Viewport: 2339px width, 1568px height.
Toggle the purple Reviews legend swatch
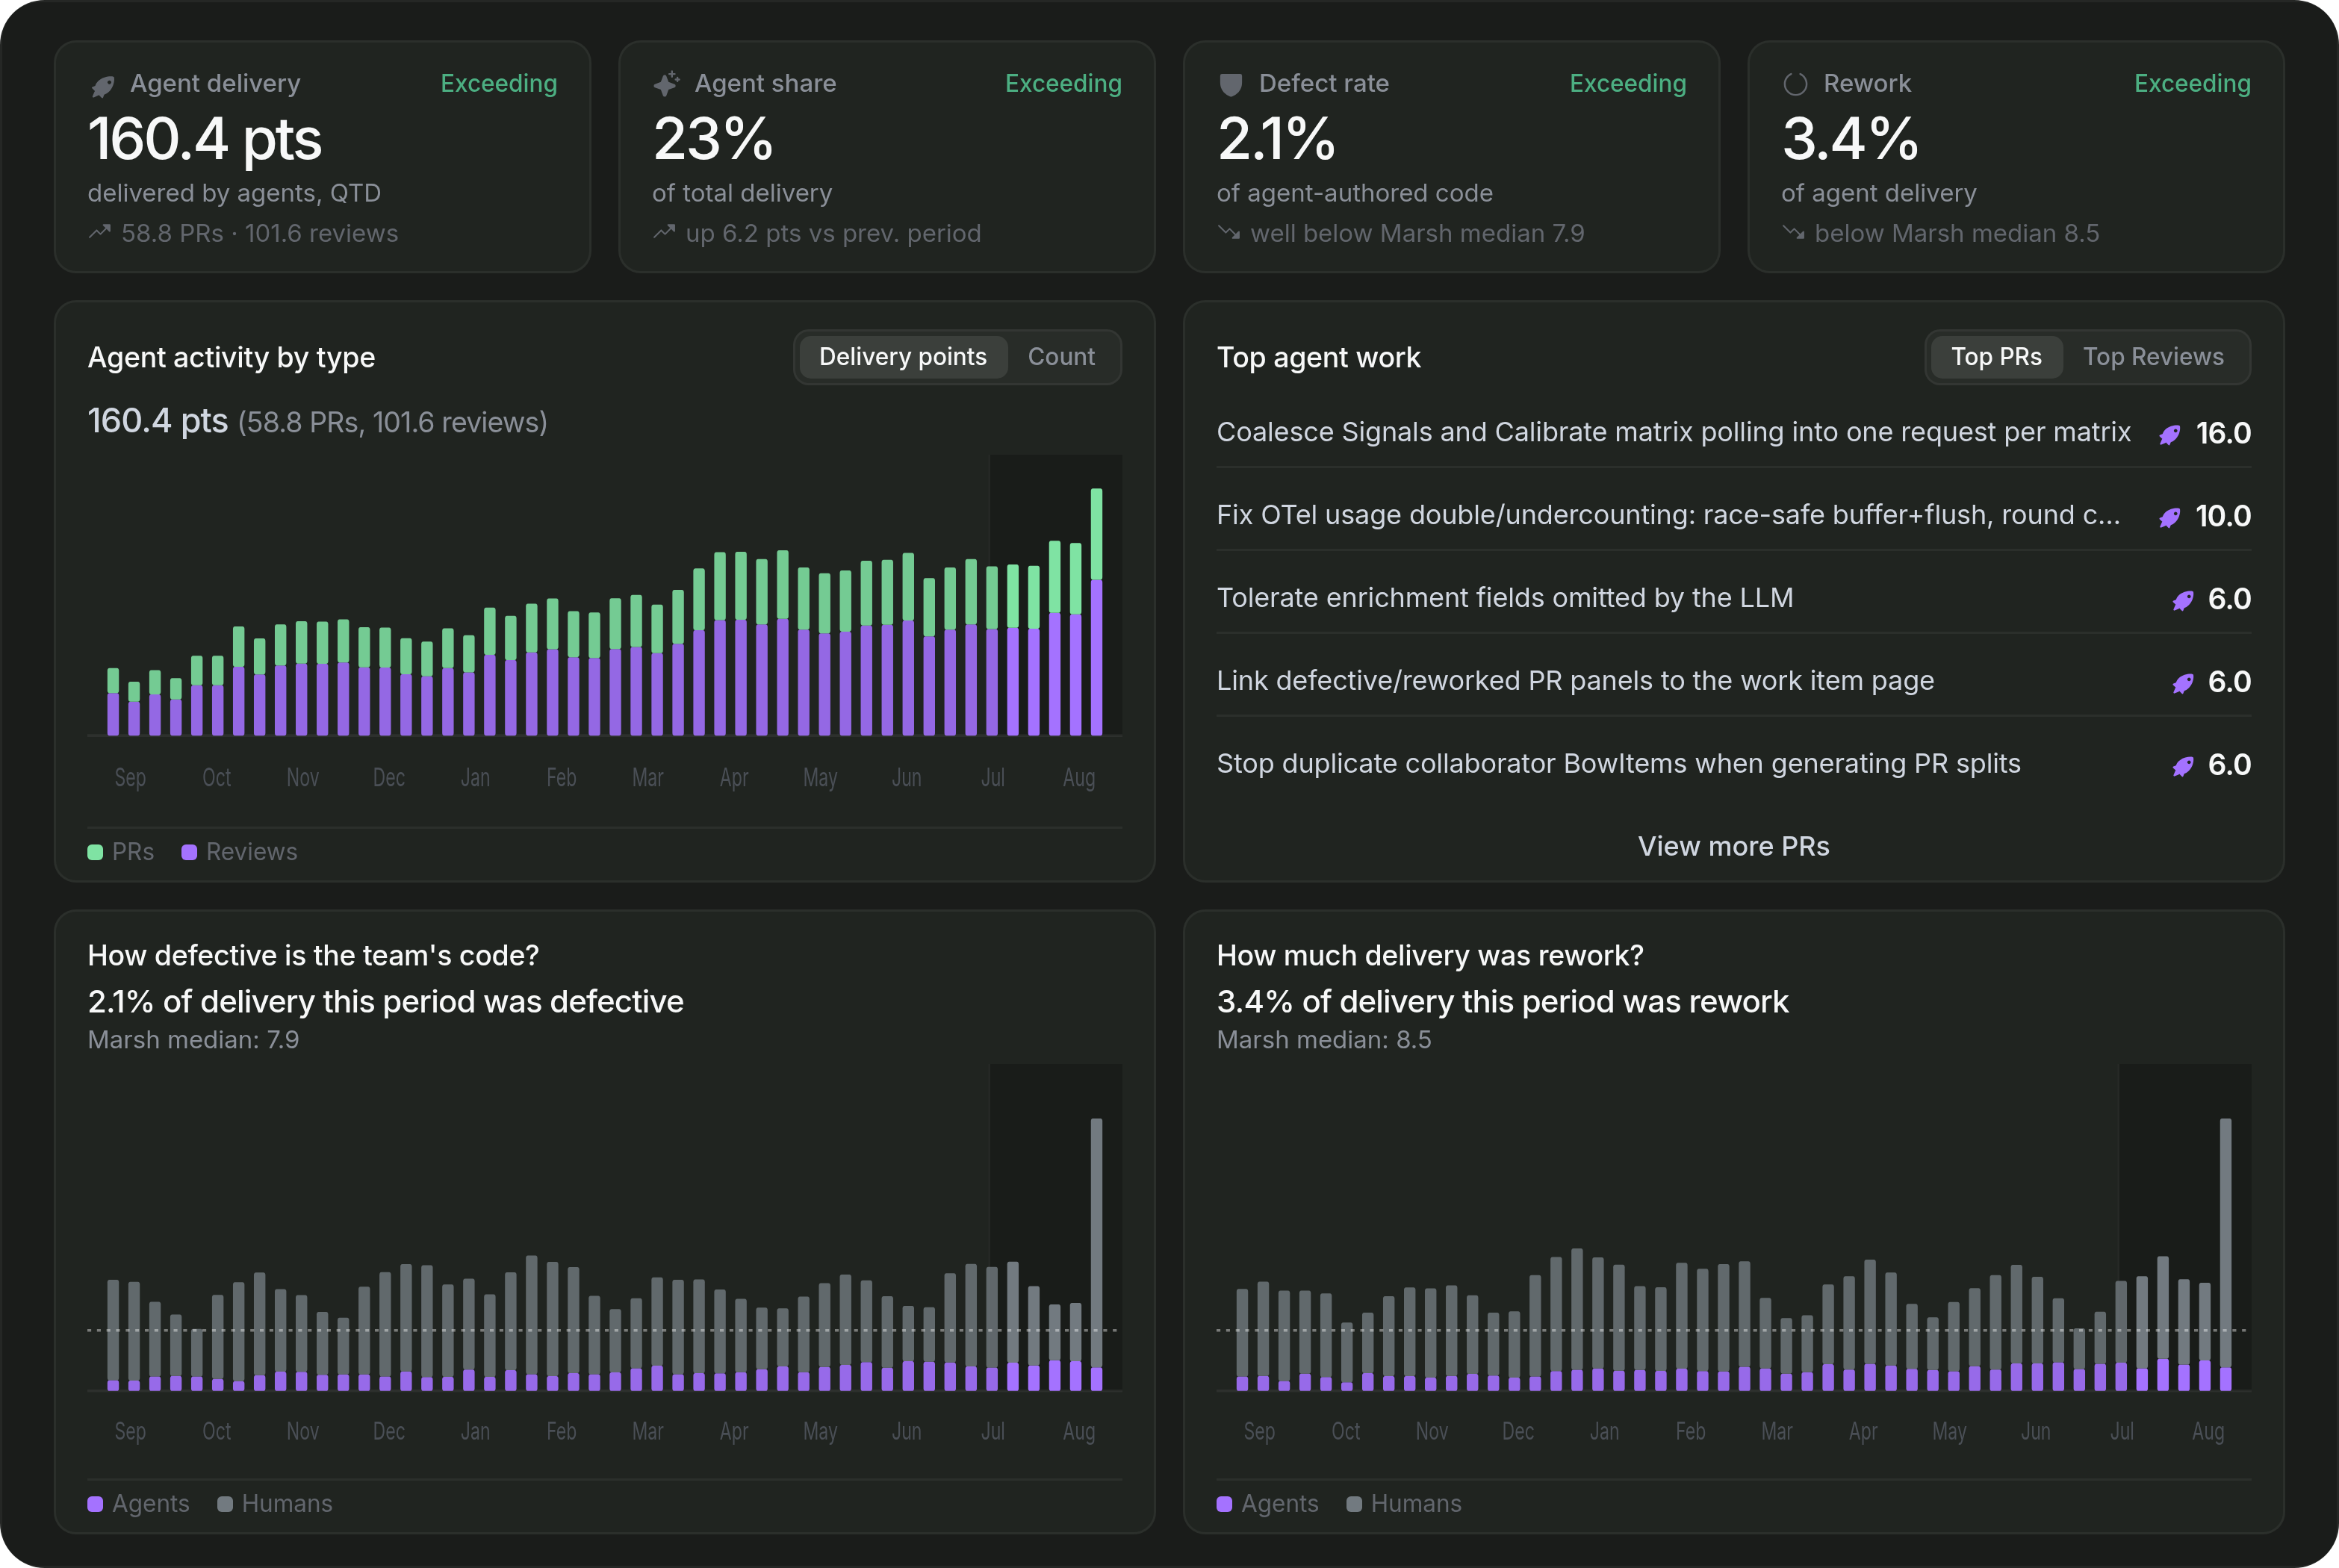(189, 852)
